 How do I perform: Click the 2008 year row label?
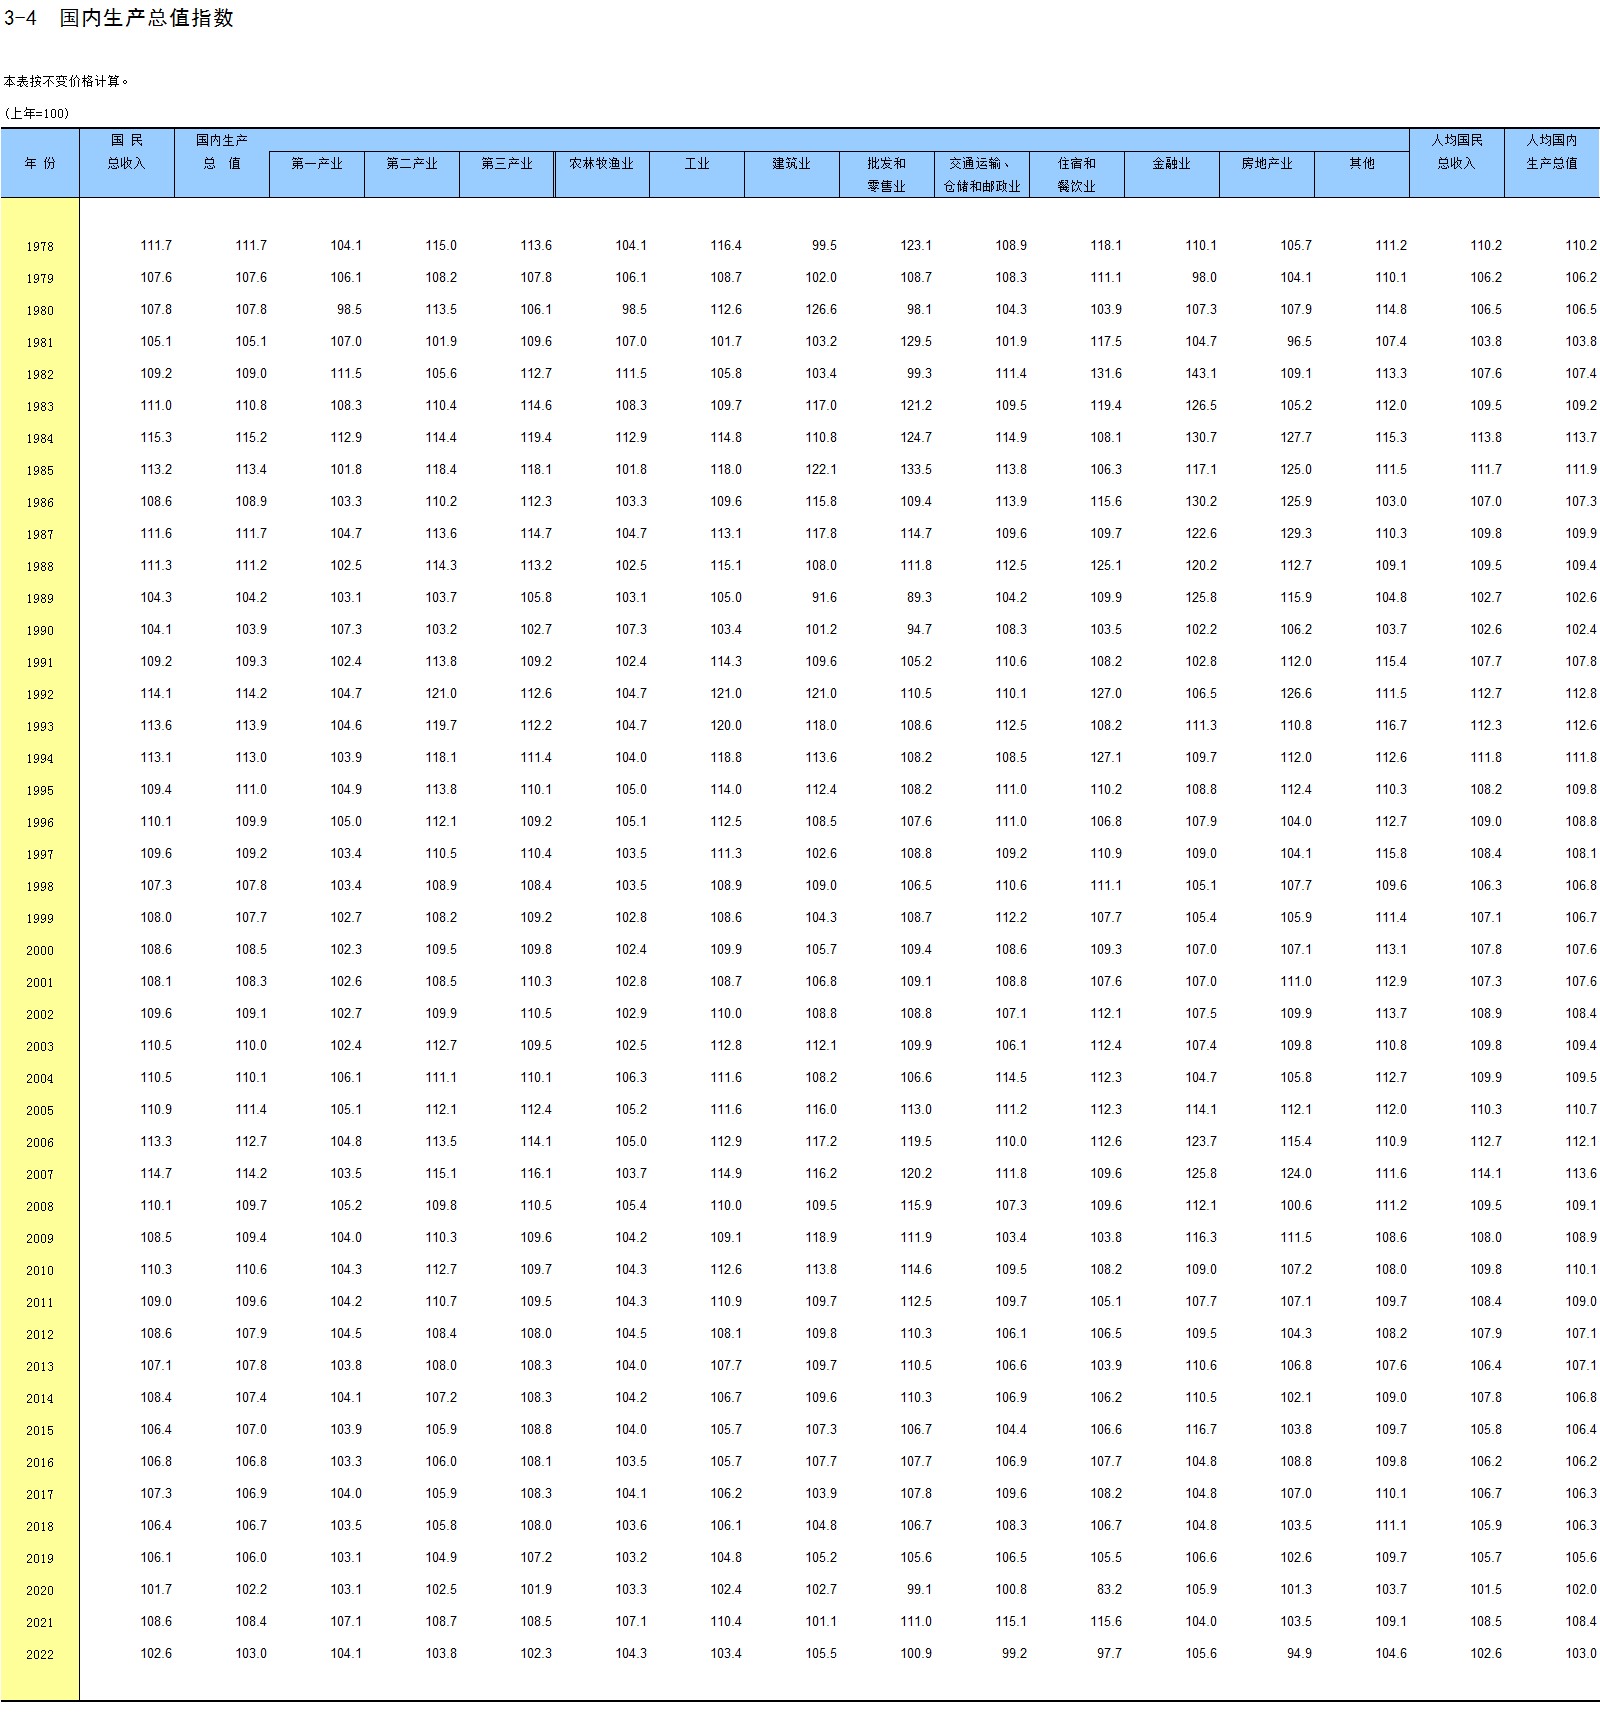pos(40,1207)
